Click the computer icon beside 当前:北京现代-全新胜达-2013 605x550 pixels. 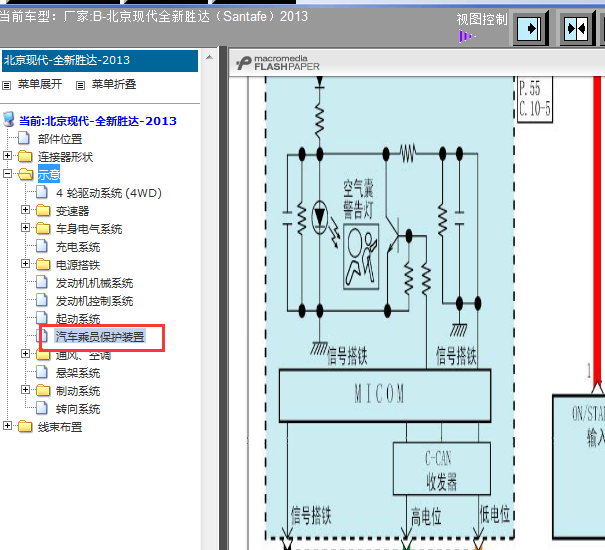pos(9,120)
